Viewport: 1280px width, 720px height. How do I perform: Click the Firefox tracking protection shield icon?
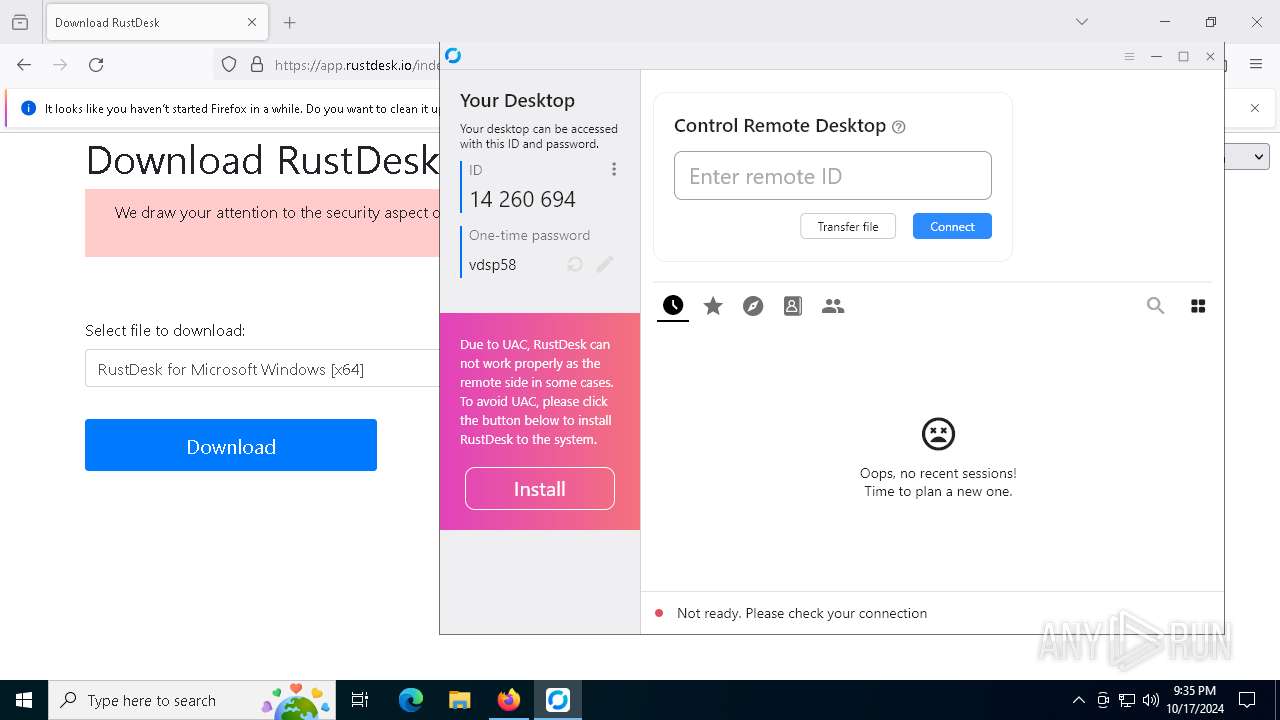pyautogui.click(x=229, y=64)
